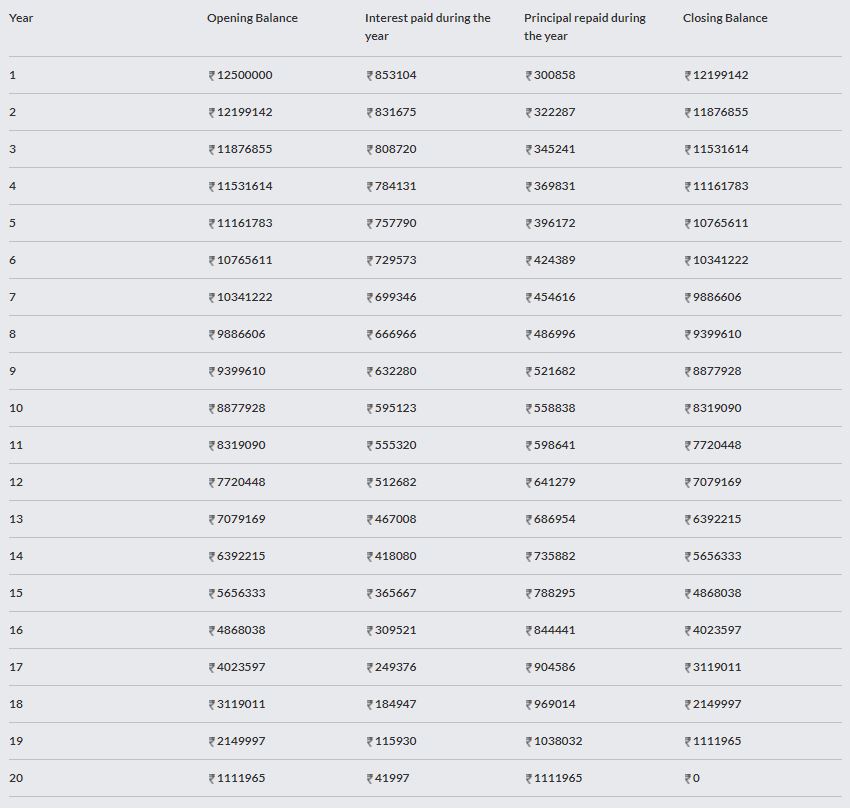
Task: Click the Year column header
Action: 21,18
